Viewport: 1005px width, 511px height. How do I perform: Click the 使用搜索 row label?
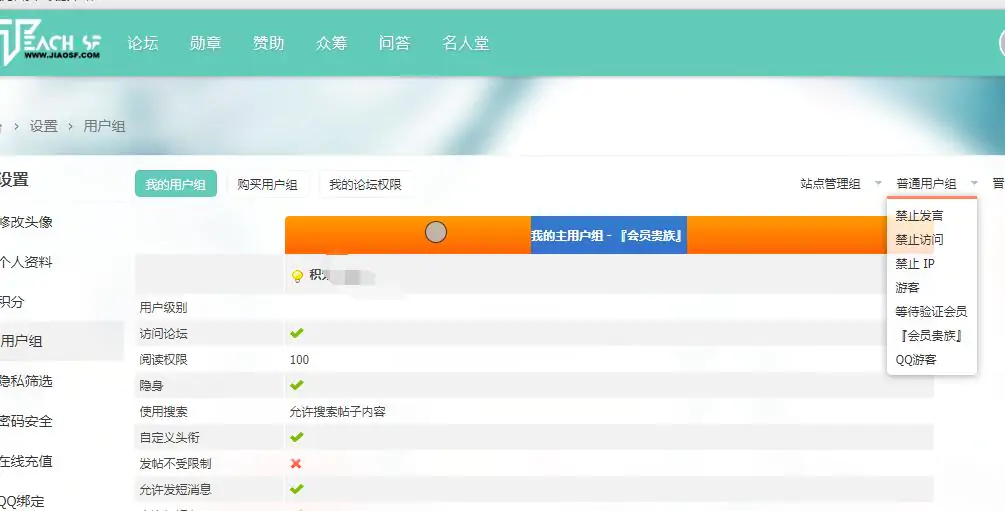163,412
